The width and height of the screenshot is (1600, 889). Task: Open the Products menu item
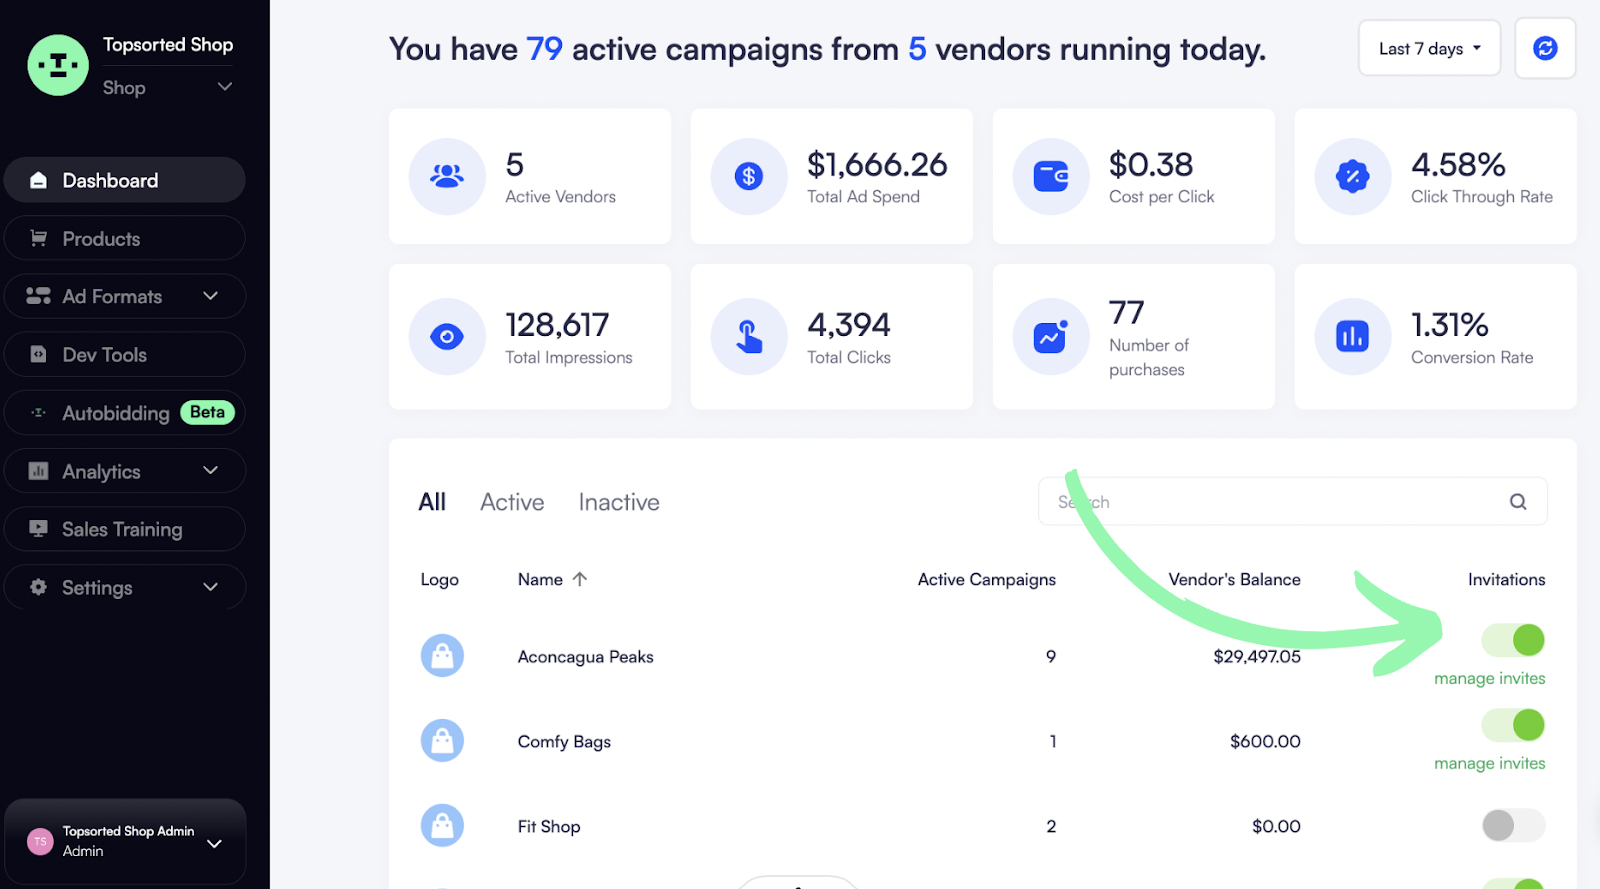pos(125,238)
